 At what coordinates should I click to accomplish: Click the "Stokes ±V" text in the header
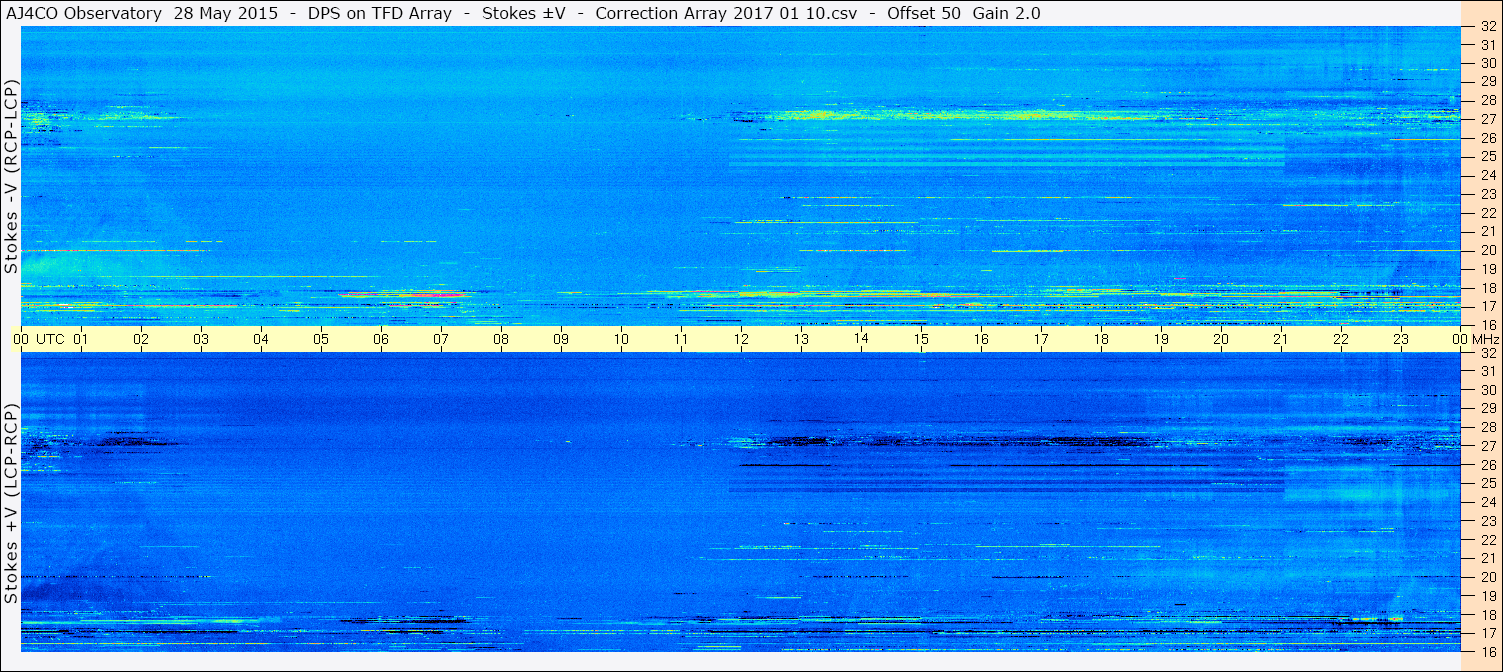(525, 14)
